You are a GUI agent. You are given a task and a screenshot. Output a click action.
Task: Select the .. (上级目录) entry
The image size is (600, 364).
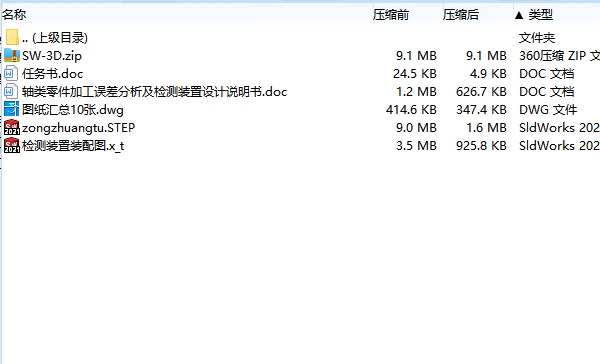(x=55, y=38)
